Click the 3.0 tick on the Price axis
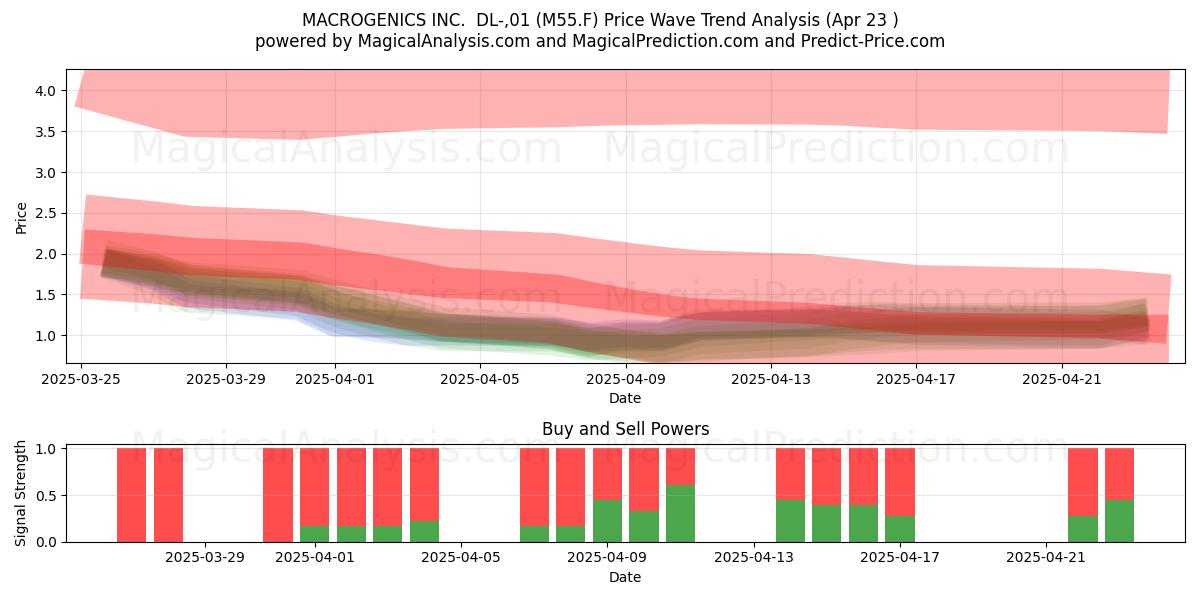 click(x=44, y=173)
